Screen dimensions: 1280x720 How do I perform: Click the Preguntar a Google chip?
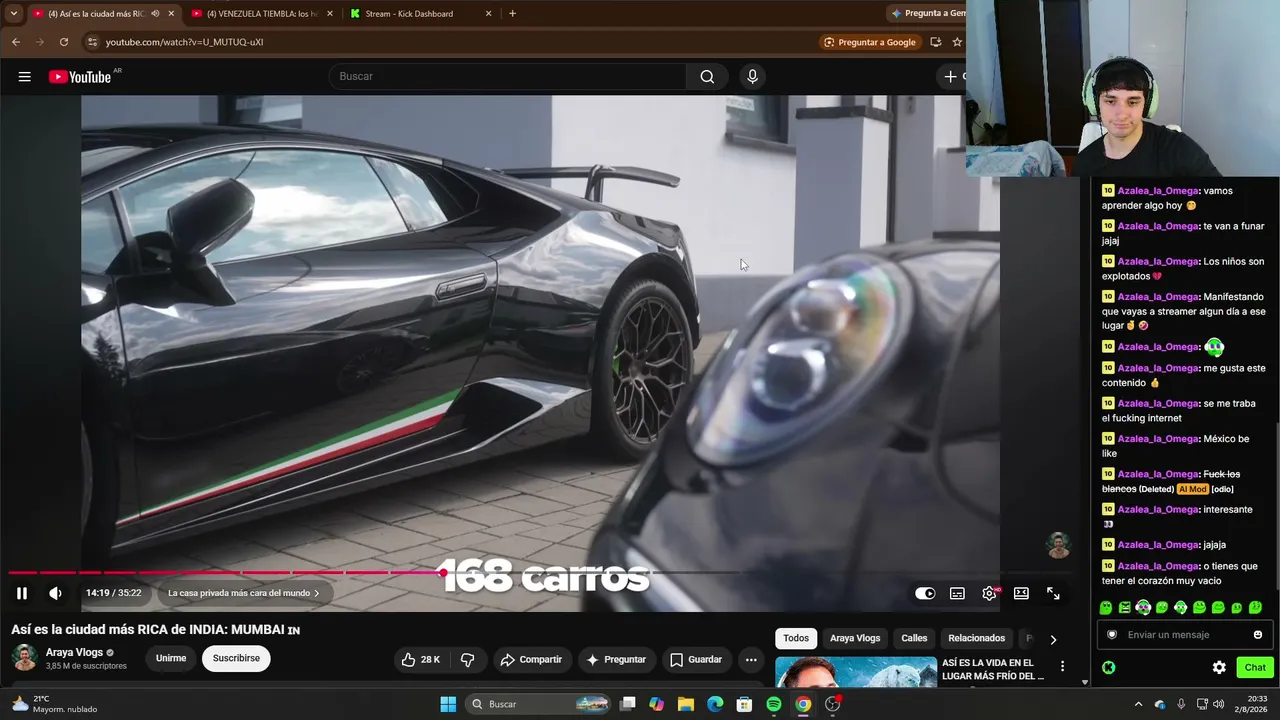tap(869, 42)
